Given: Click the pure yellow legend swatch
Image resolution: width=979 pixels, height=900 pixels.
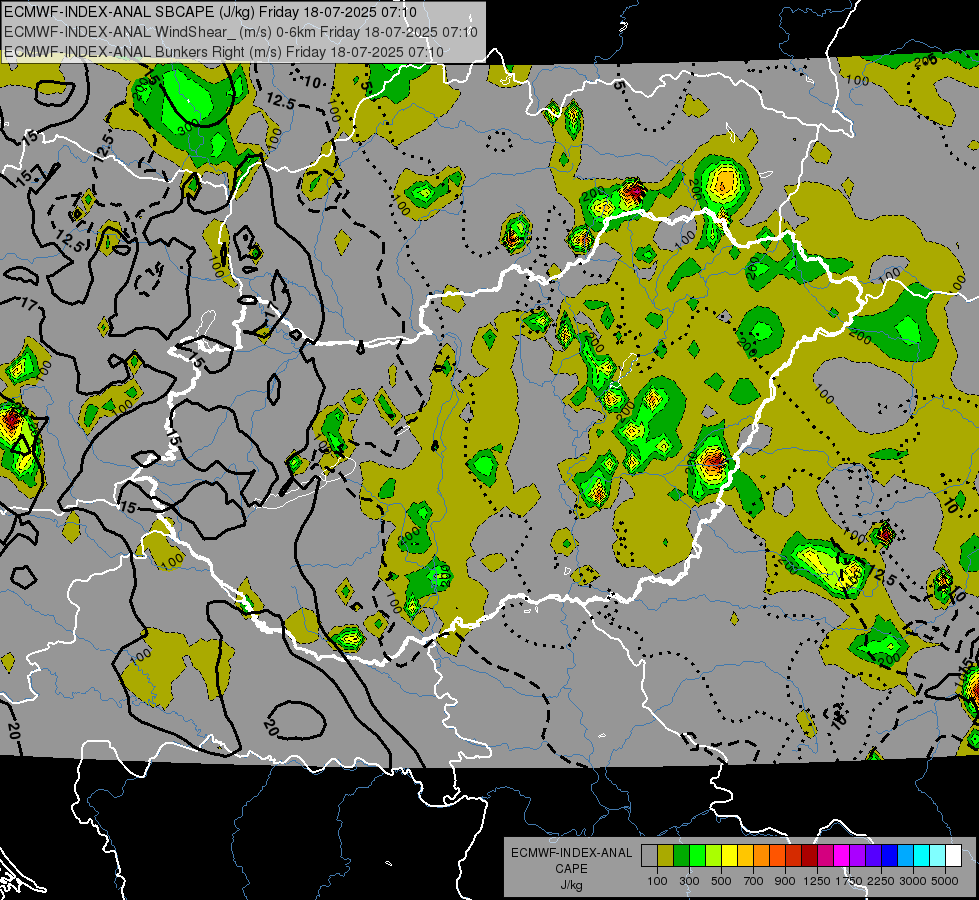Looking at the screenshot, I should tap(729, 856).
